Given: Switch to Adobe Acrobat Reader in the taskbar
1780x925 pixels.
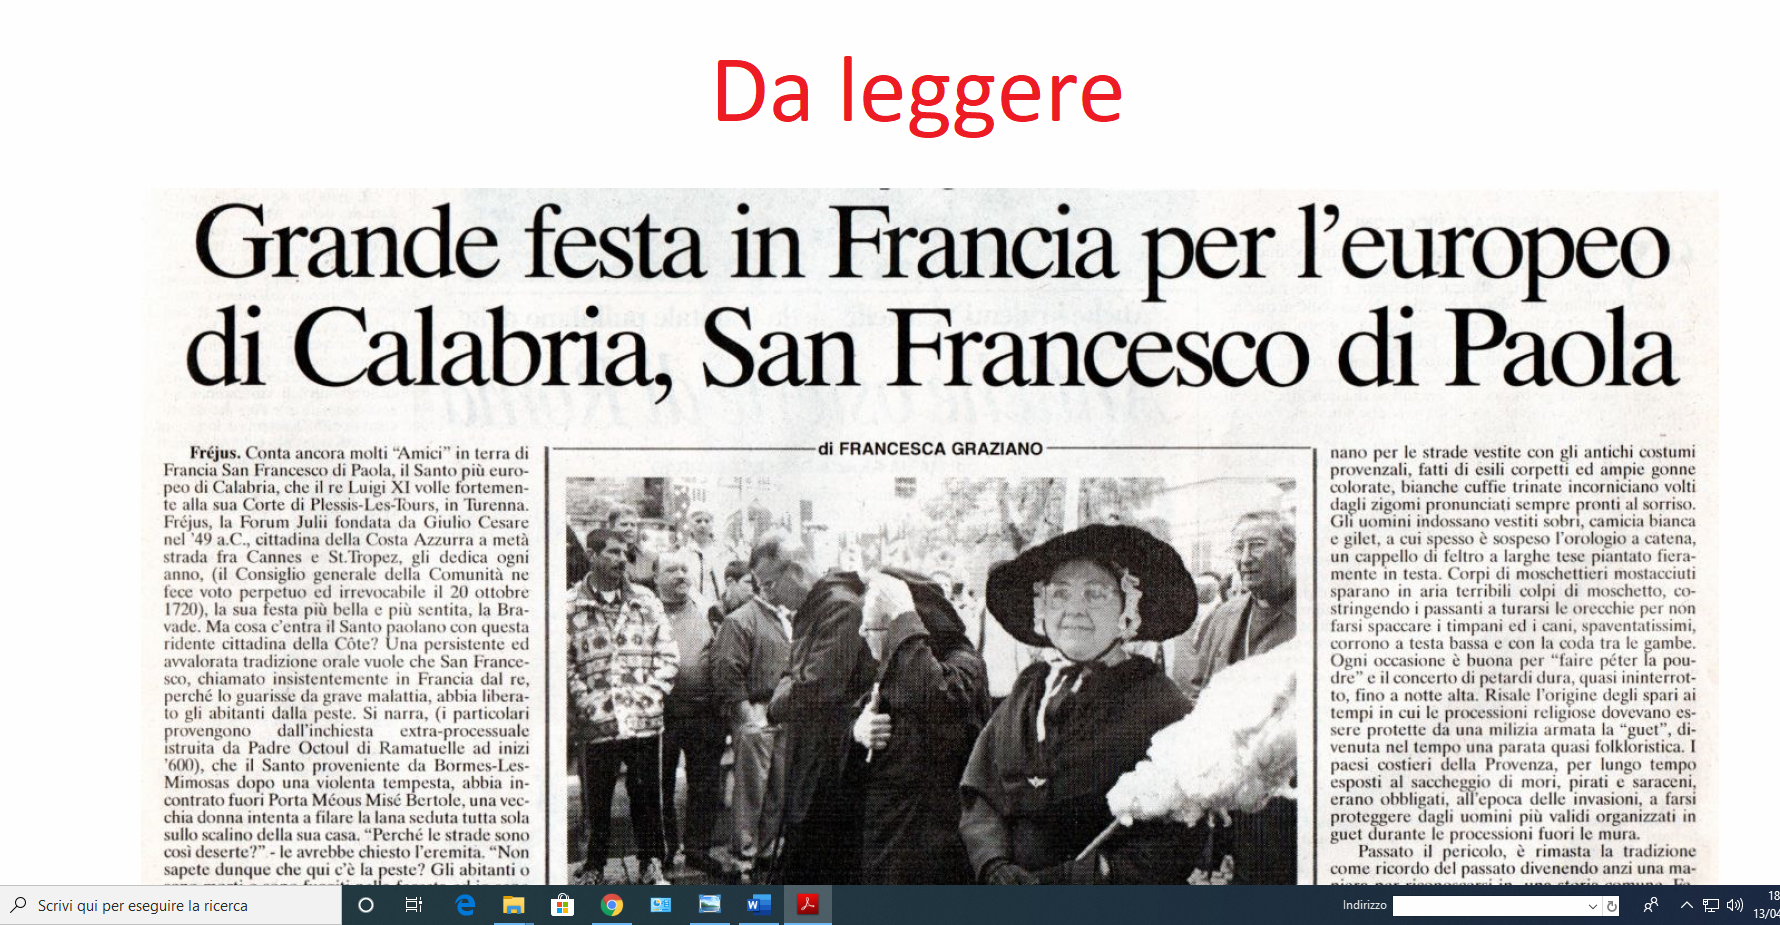Looking at the screenshot, I should pos(808,904).
